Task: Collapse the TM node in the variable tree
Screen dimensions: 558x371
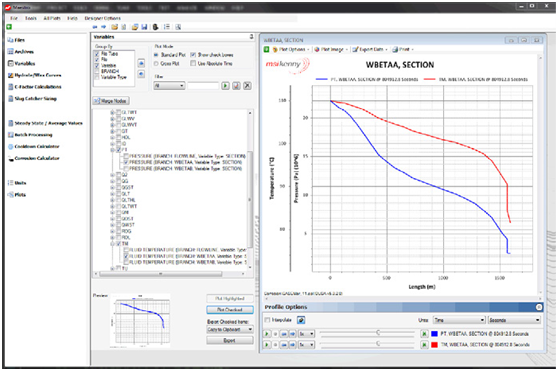Action: pos(112,244)
